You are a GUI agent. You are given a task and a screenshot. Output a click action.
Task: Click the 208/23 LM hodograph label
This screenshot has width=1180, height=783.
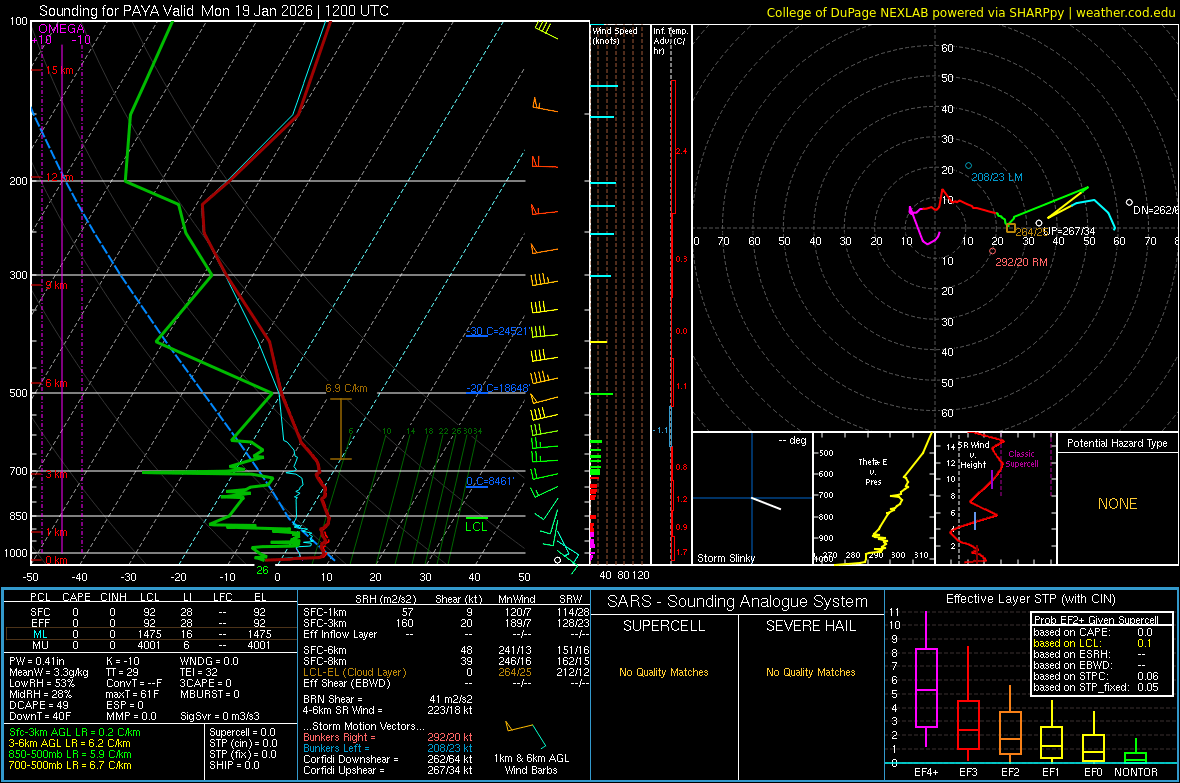(996, 177)
